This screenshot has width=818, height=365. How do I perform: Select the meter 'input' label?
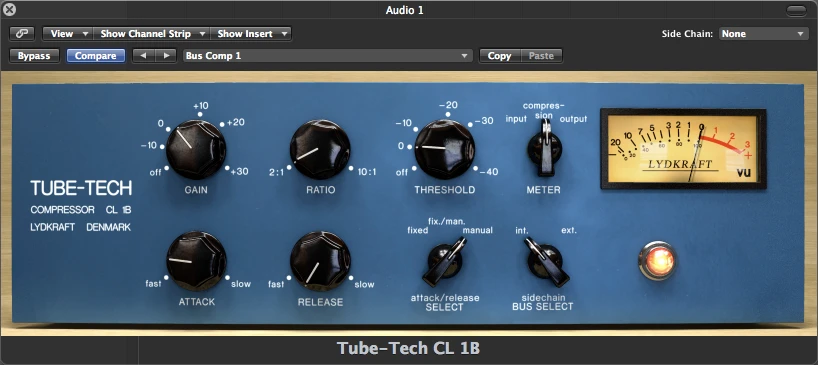(x=516, y=119)
